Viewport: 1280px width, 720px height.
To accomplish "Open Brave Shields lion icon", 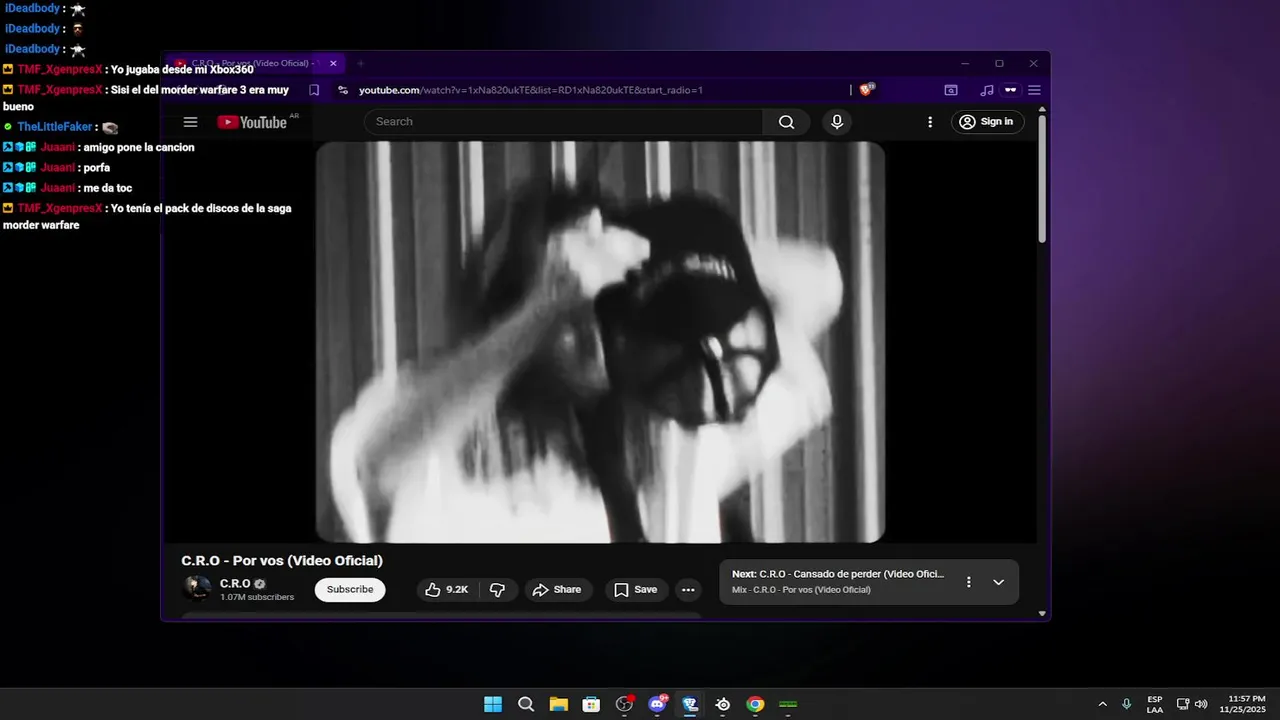I will click(866, 90).
